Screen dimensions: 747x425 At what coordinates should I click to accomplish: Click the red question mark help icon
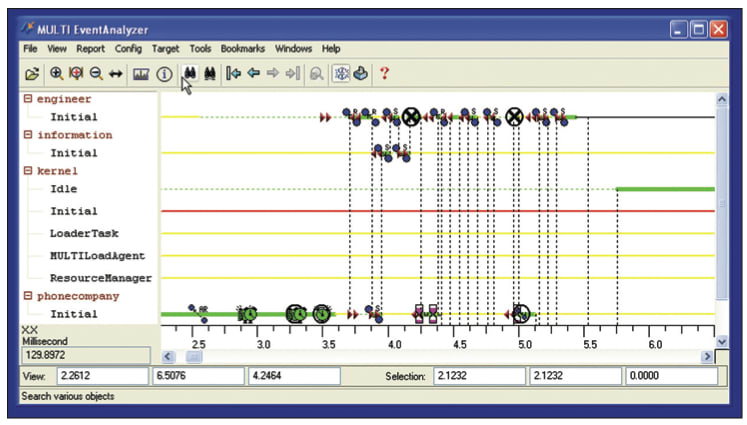pyautogui.click(x=384, y=73)
